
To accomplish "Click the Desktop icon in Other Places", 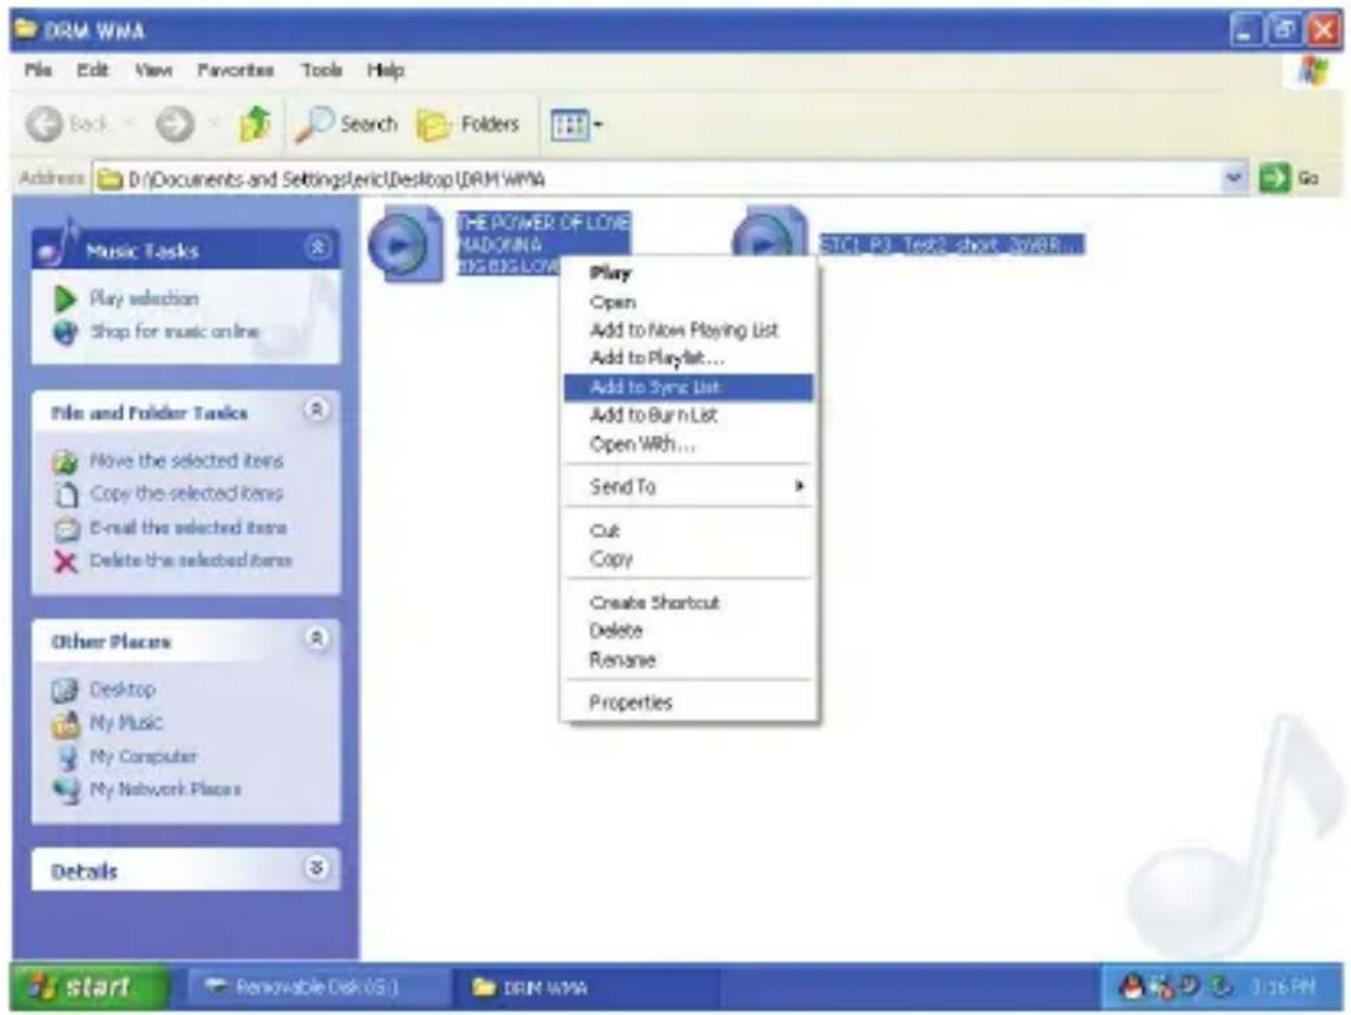I will tap(65, 690).
